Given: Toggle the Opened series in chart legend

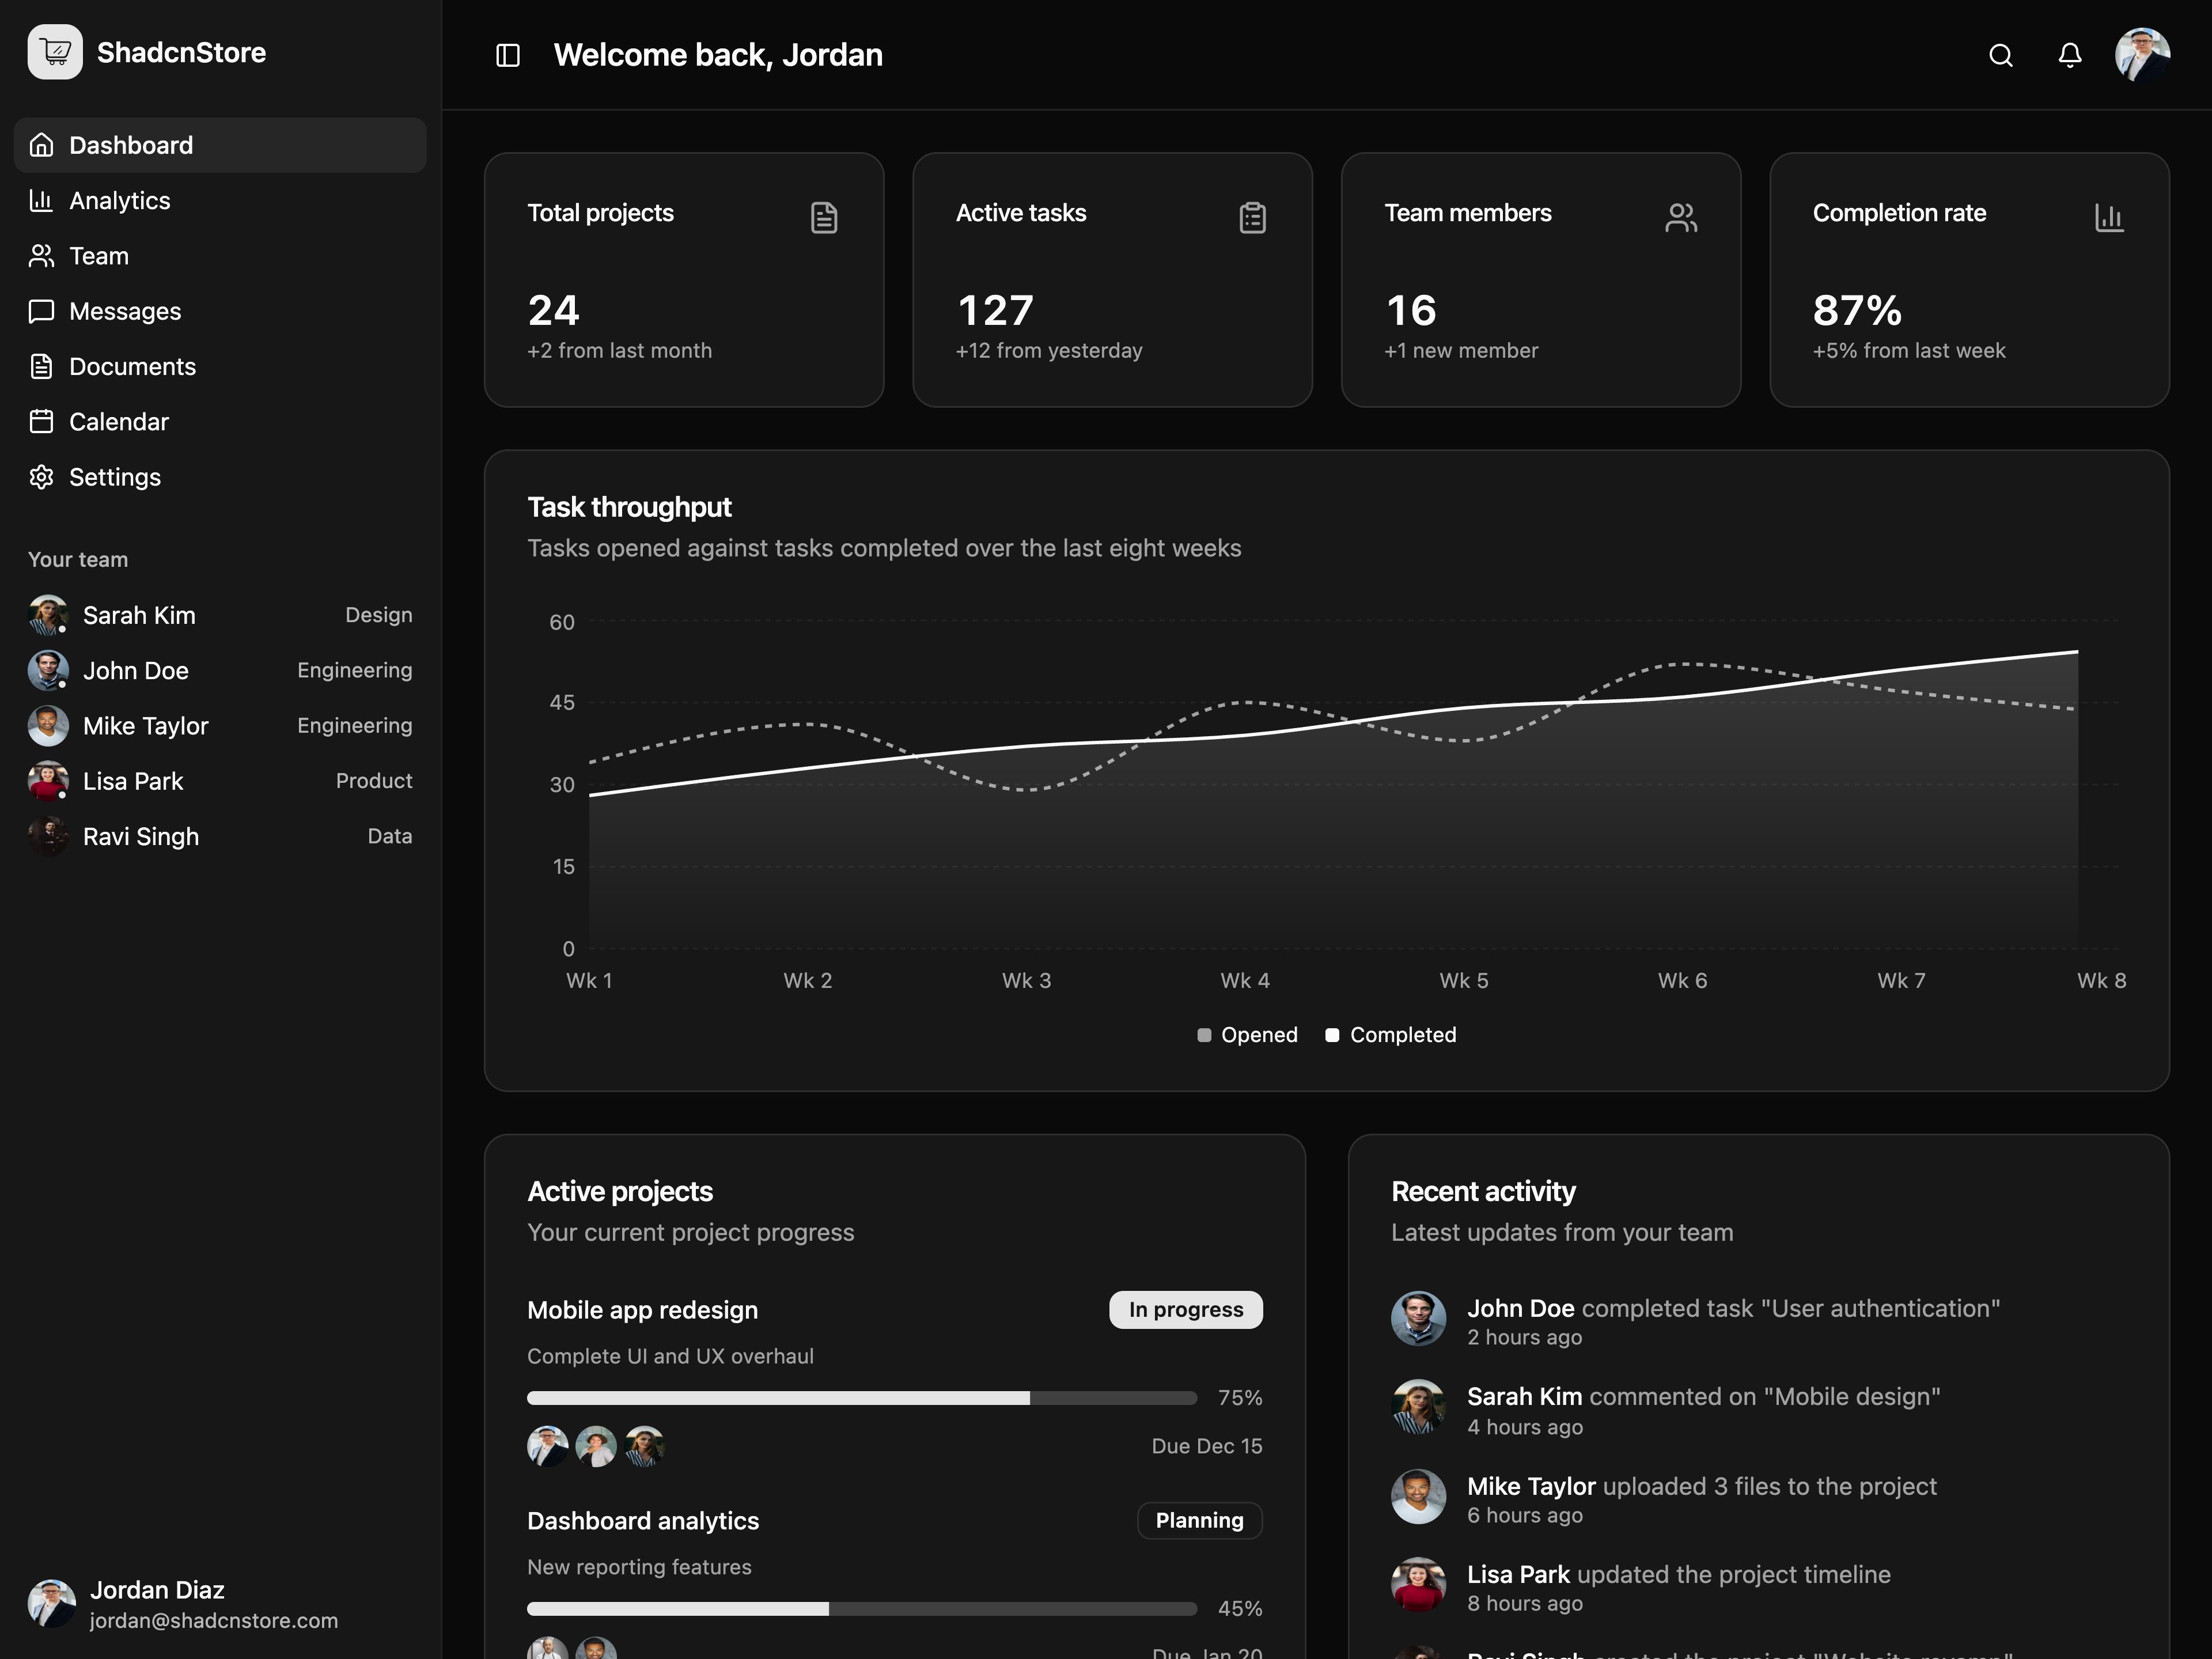Looking at the screenshot, I should point(1247,1035).
